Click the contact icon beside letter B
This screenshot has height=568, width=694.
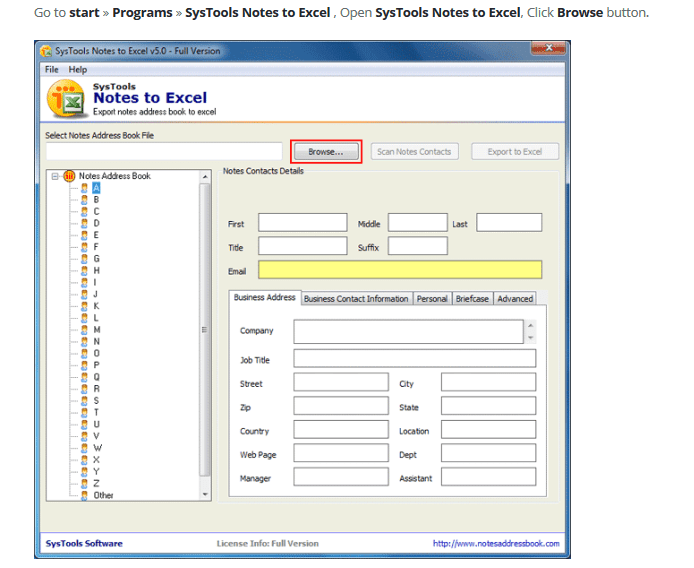coord(84,200)
